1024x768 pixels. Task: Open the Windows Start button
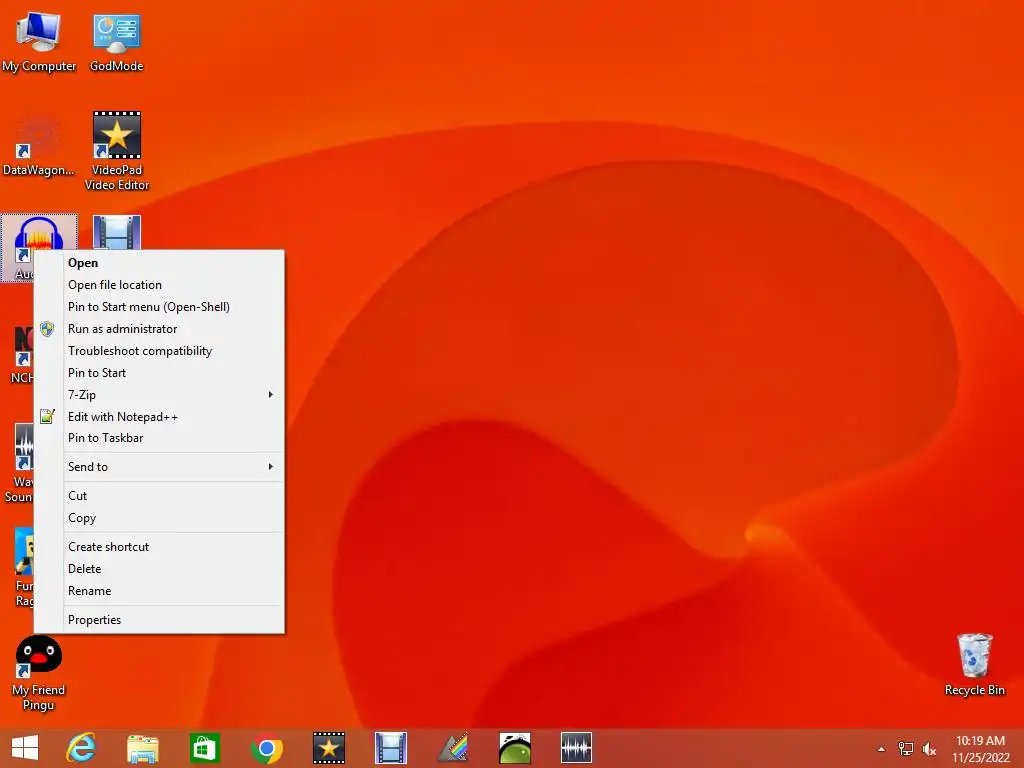(x=25, y=748)
